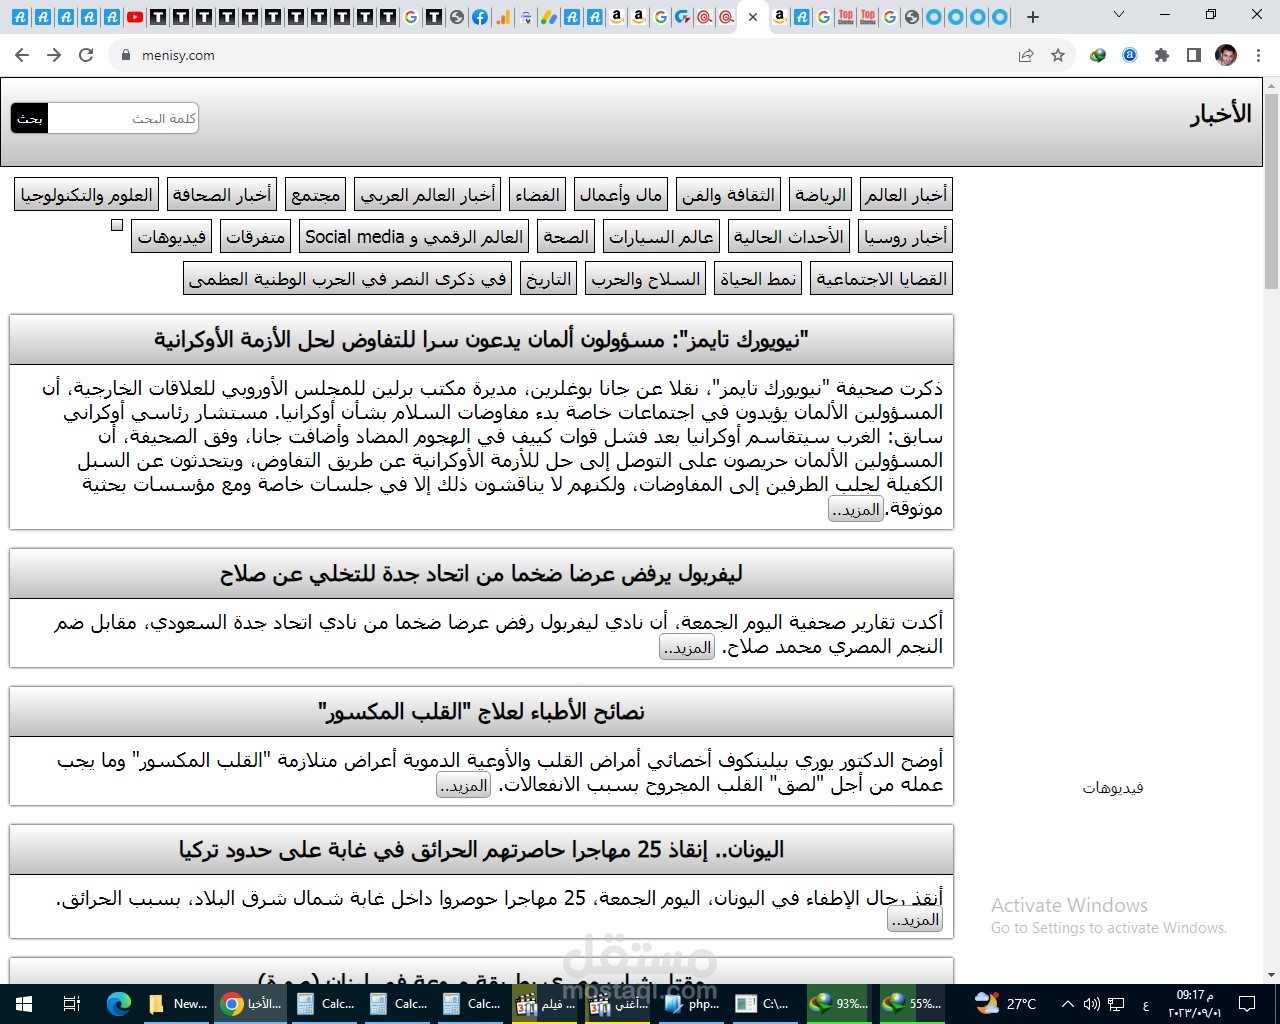Open Task View on the taskbar
The width and height of the screenshot is (1280, 1024).
71,1004
